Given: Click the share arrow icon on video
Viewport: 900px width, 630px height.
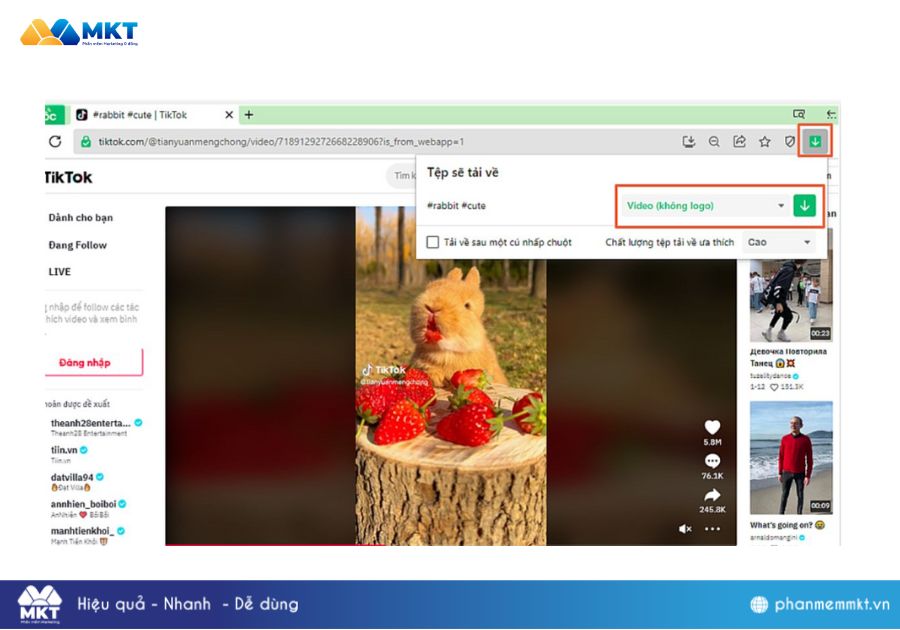Looking at the screenshot, I should pos(712,495).
